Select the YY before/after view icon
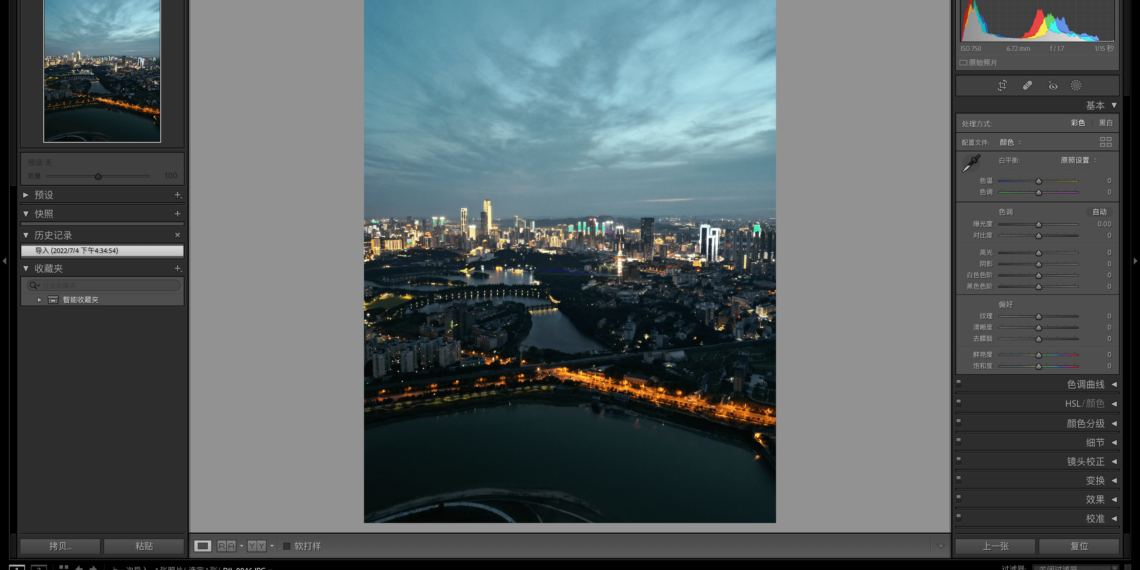The image size is (1140, 570). coord(257,546)
